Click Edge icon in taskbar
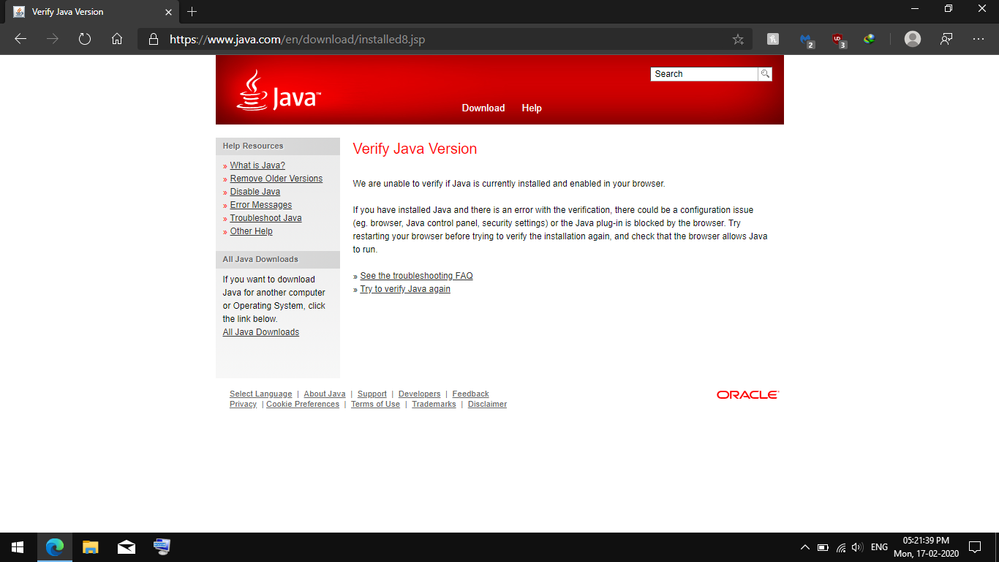The width and height of the screenshot is (999, 562). 55,547
